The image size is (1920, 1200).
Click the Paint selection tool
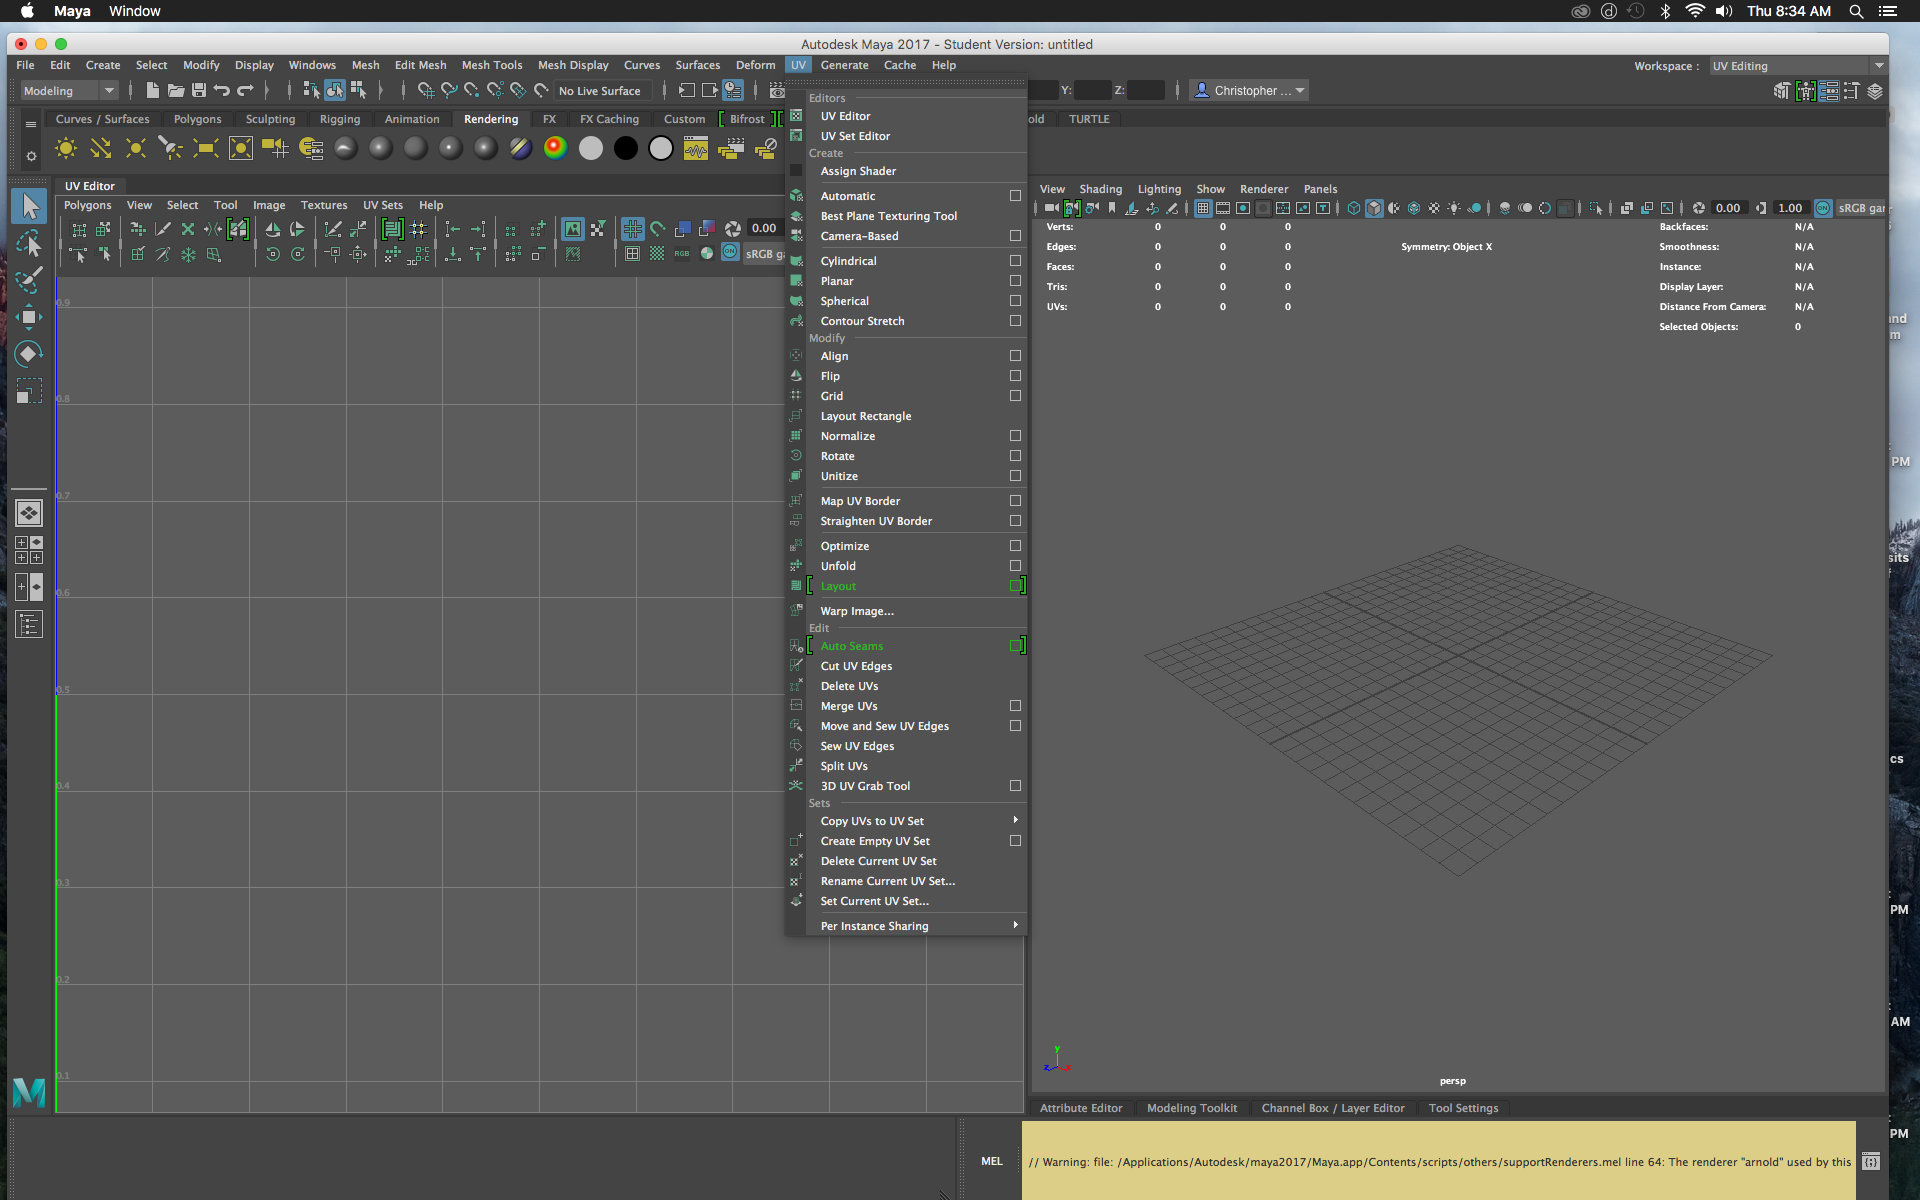pyautogui.click(x=29, y=280)
